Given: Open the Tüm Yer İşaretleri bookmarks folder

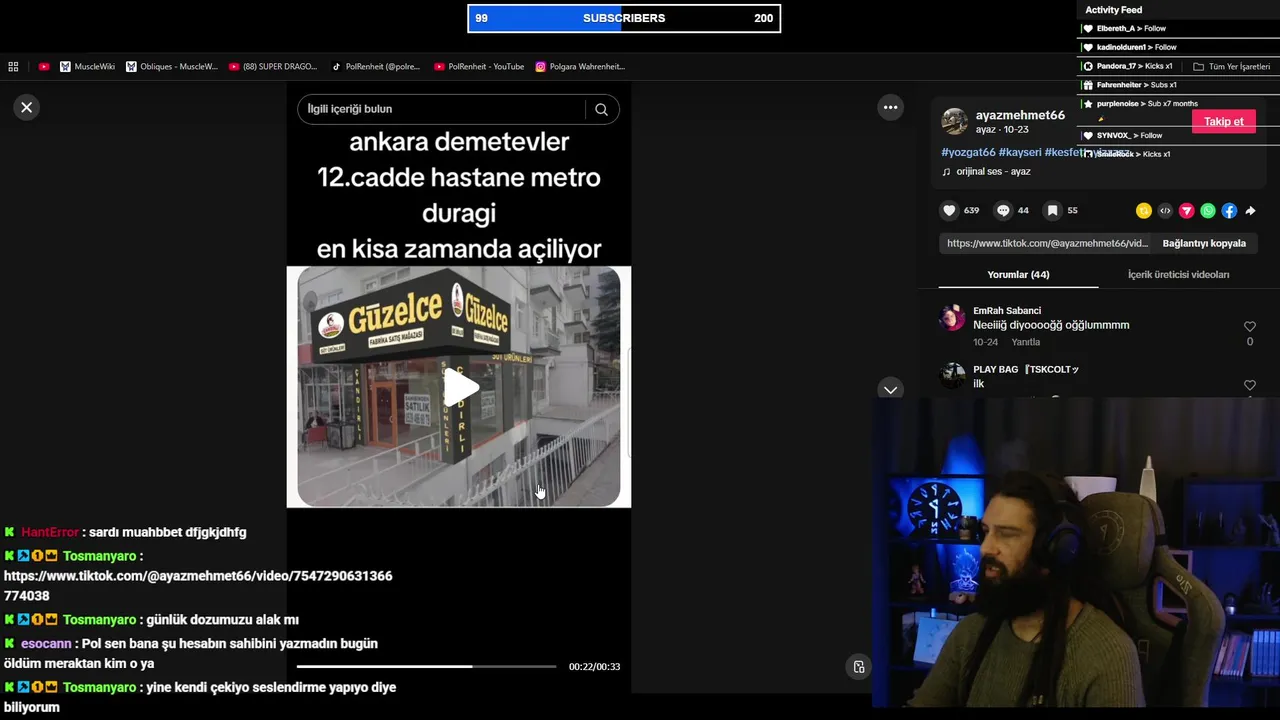Looking at the screenshot, I should pyautogui.click(x=1231, y=67).
